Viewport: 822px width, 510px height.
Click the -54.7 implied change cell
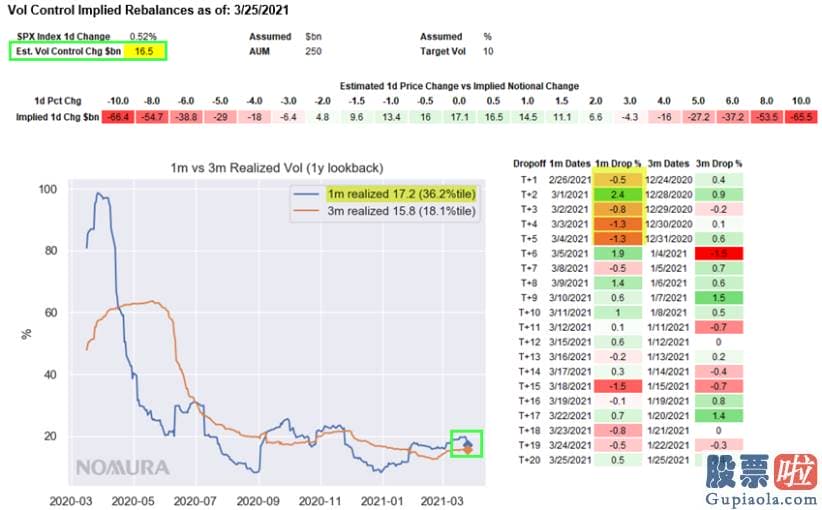(152, 117)
